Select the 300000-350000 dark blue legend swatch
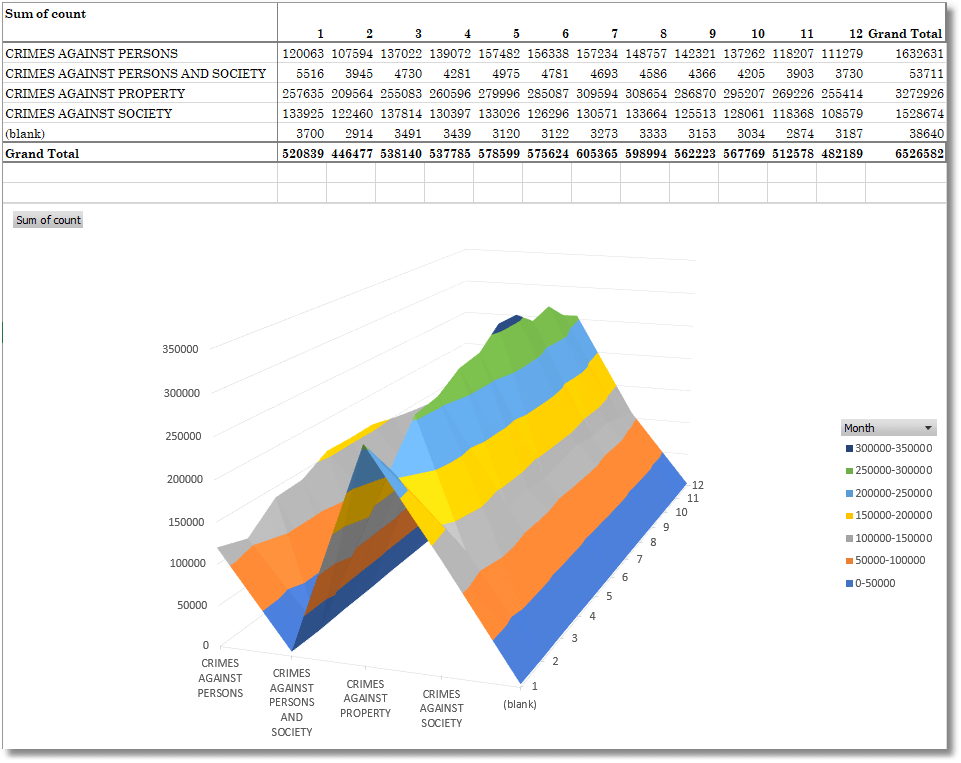 point(849,448)
